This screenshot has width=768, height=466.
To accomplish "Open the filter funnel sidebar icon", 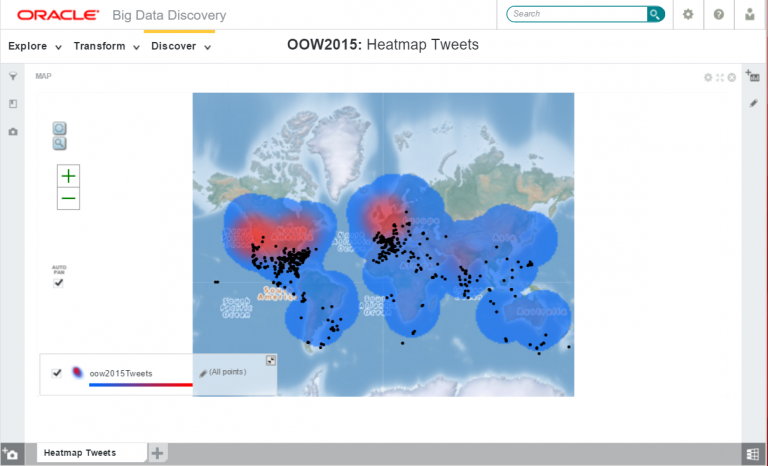I will (13, 76).
